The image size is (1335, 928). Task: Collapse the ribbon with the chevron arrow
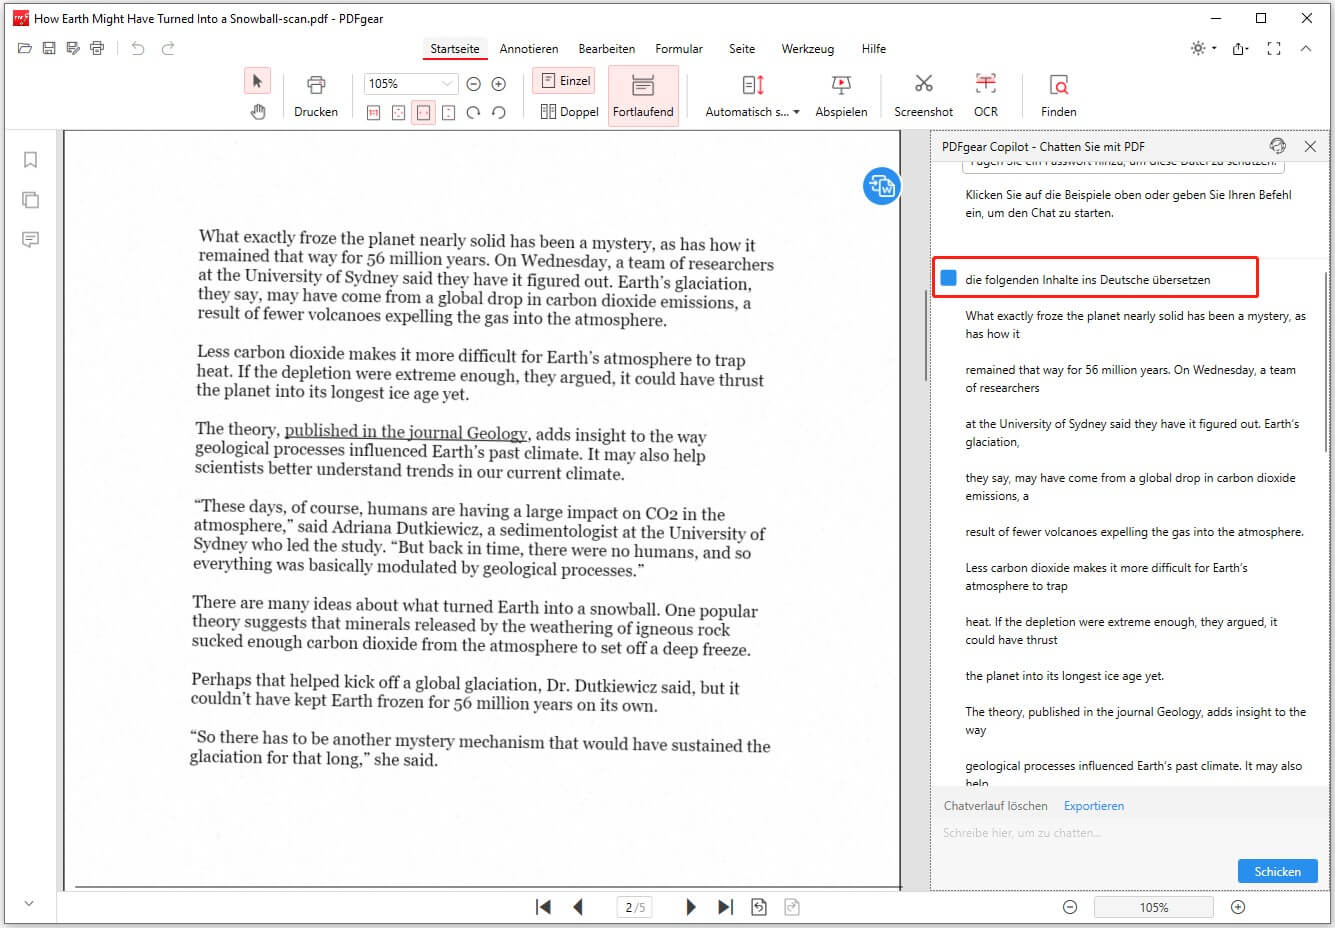pyautogui.click(x=1306, y=48)
